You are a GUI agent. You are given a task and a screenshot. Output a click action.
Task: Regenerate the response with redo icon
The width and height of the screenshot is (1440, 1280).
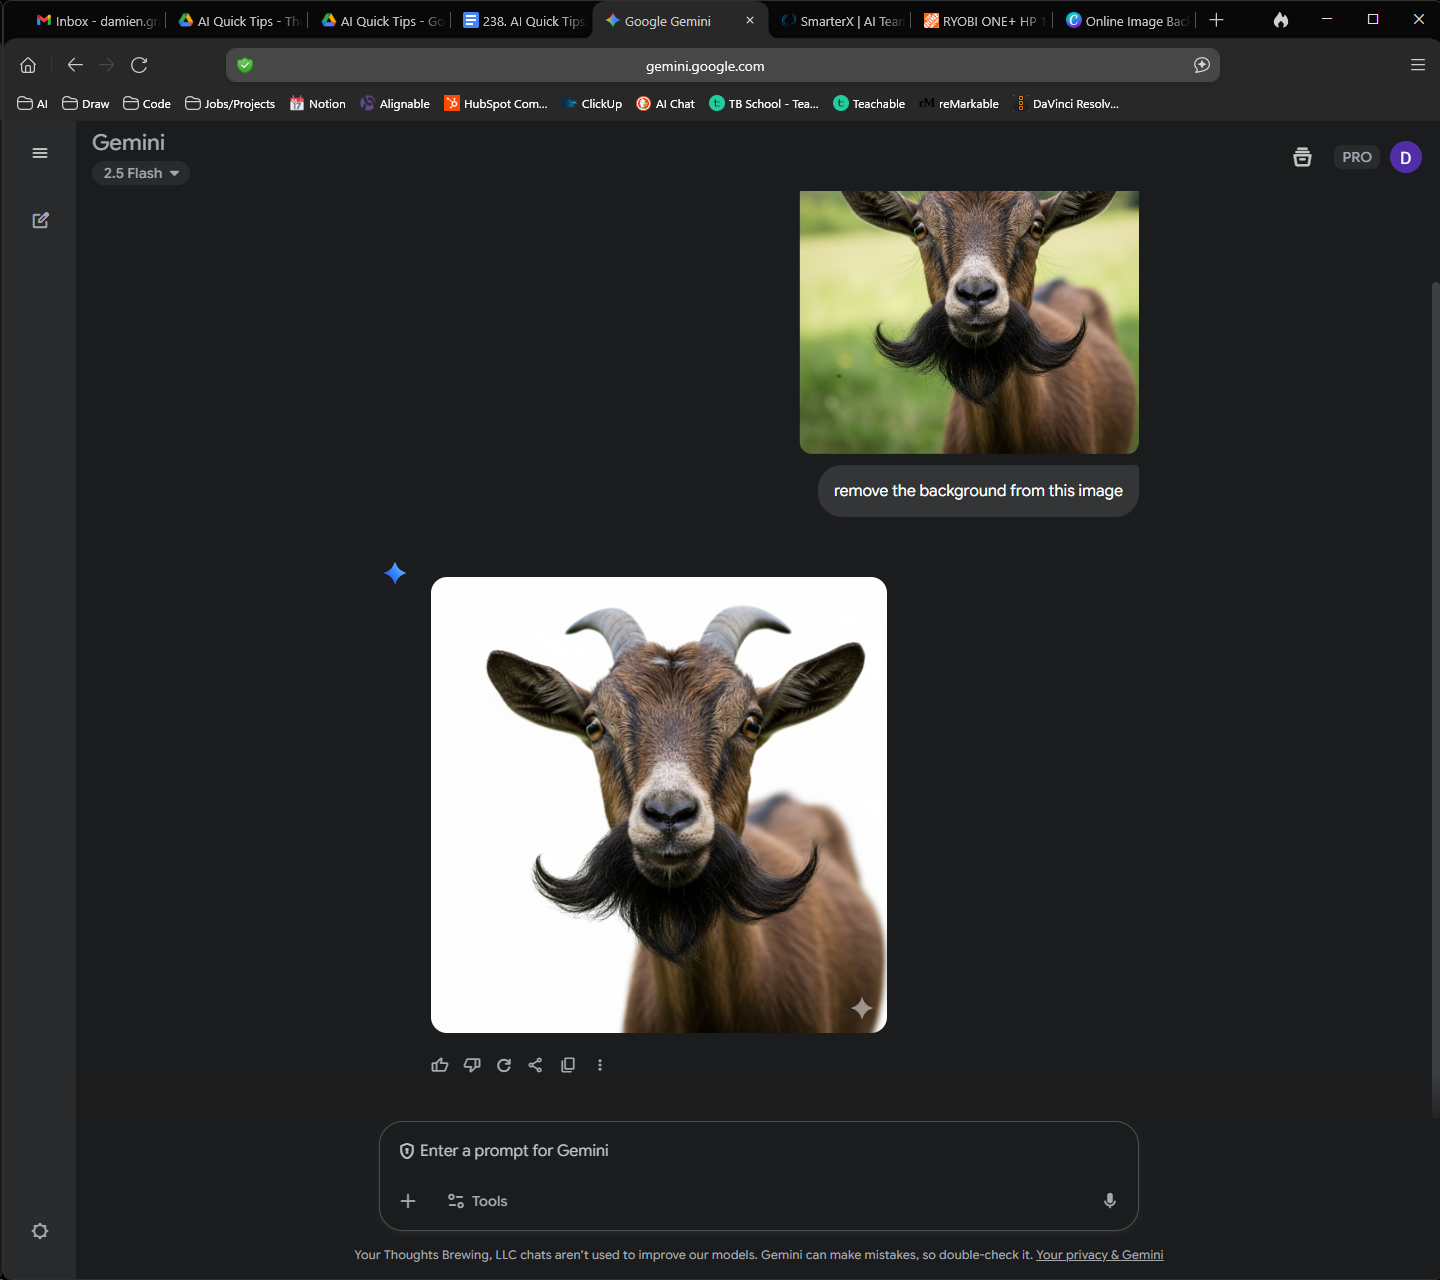[504, 1065]
